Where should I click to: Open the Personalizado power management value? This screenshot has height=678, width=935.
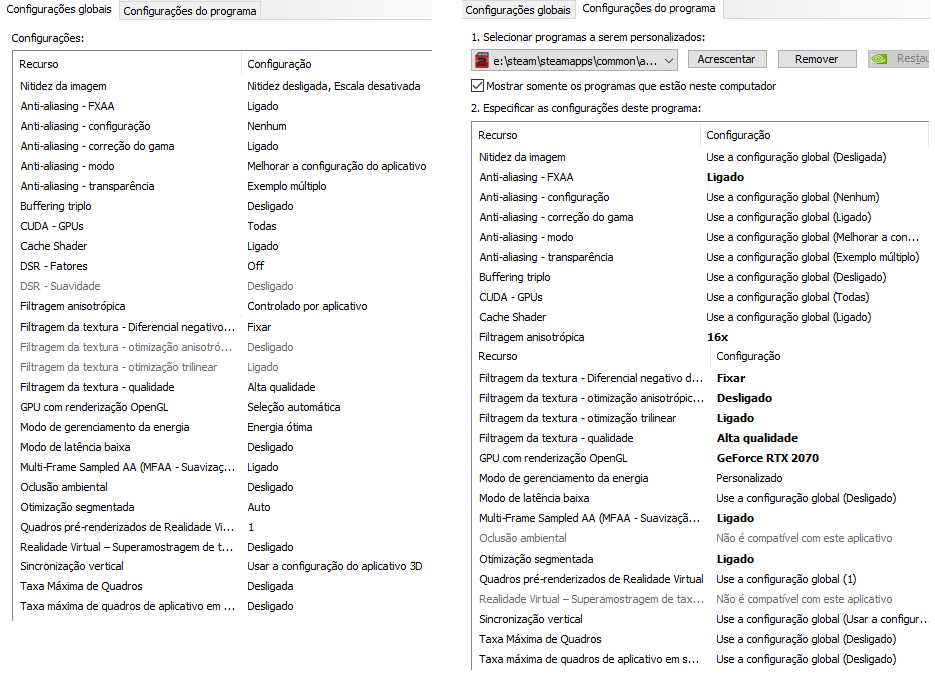tap(750, 478)
